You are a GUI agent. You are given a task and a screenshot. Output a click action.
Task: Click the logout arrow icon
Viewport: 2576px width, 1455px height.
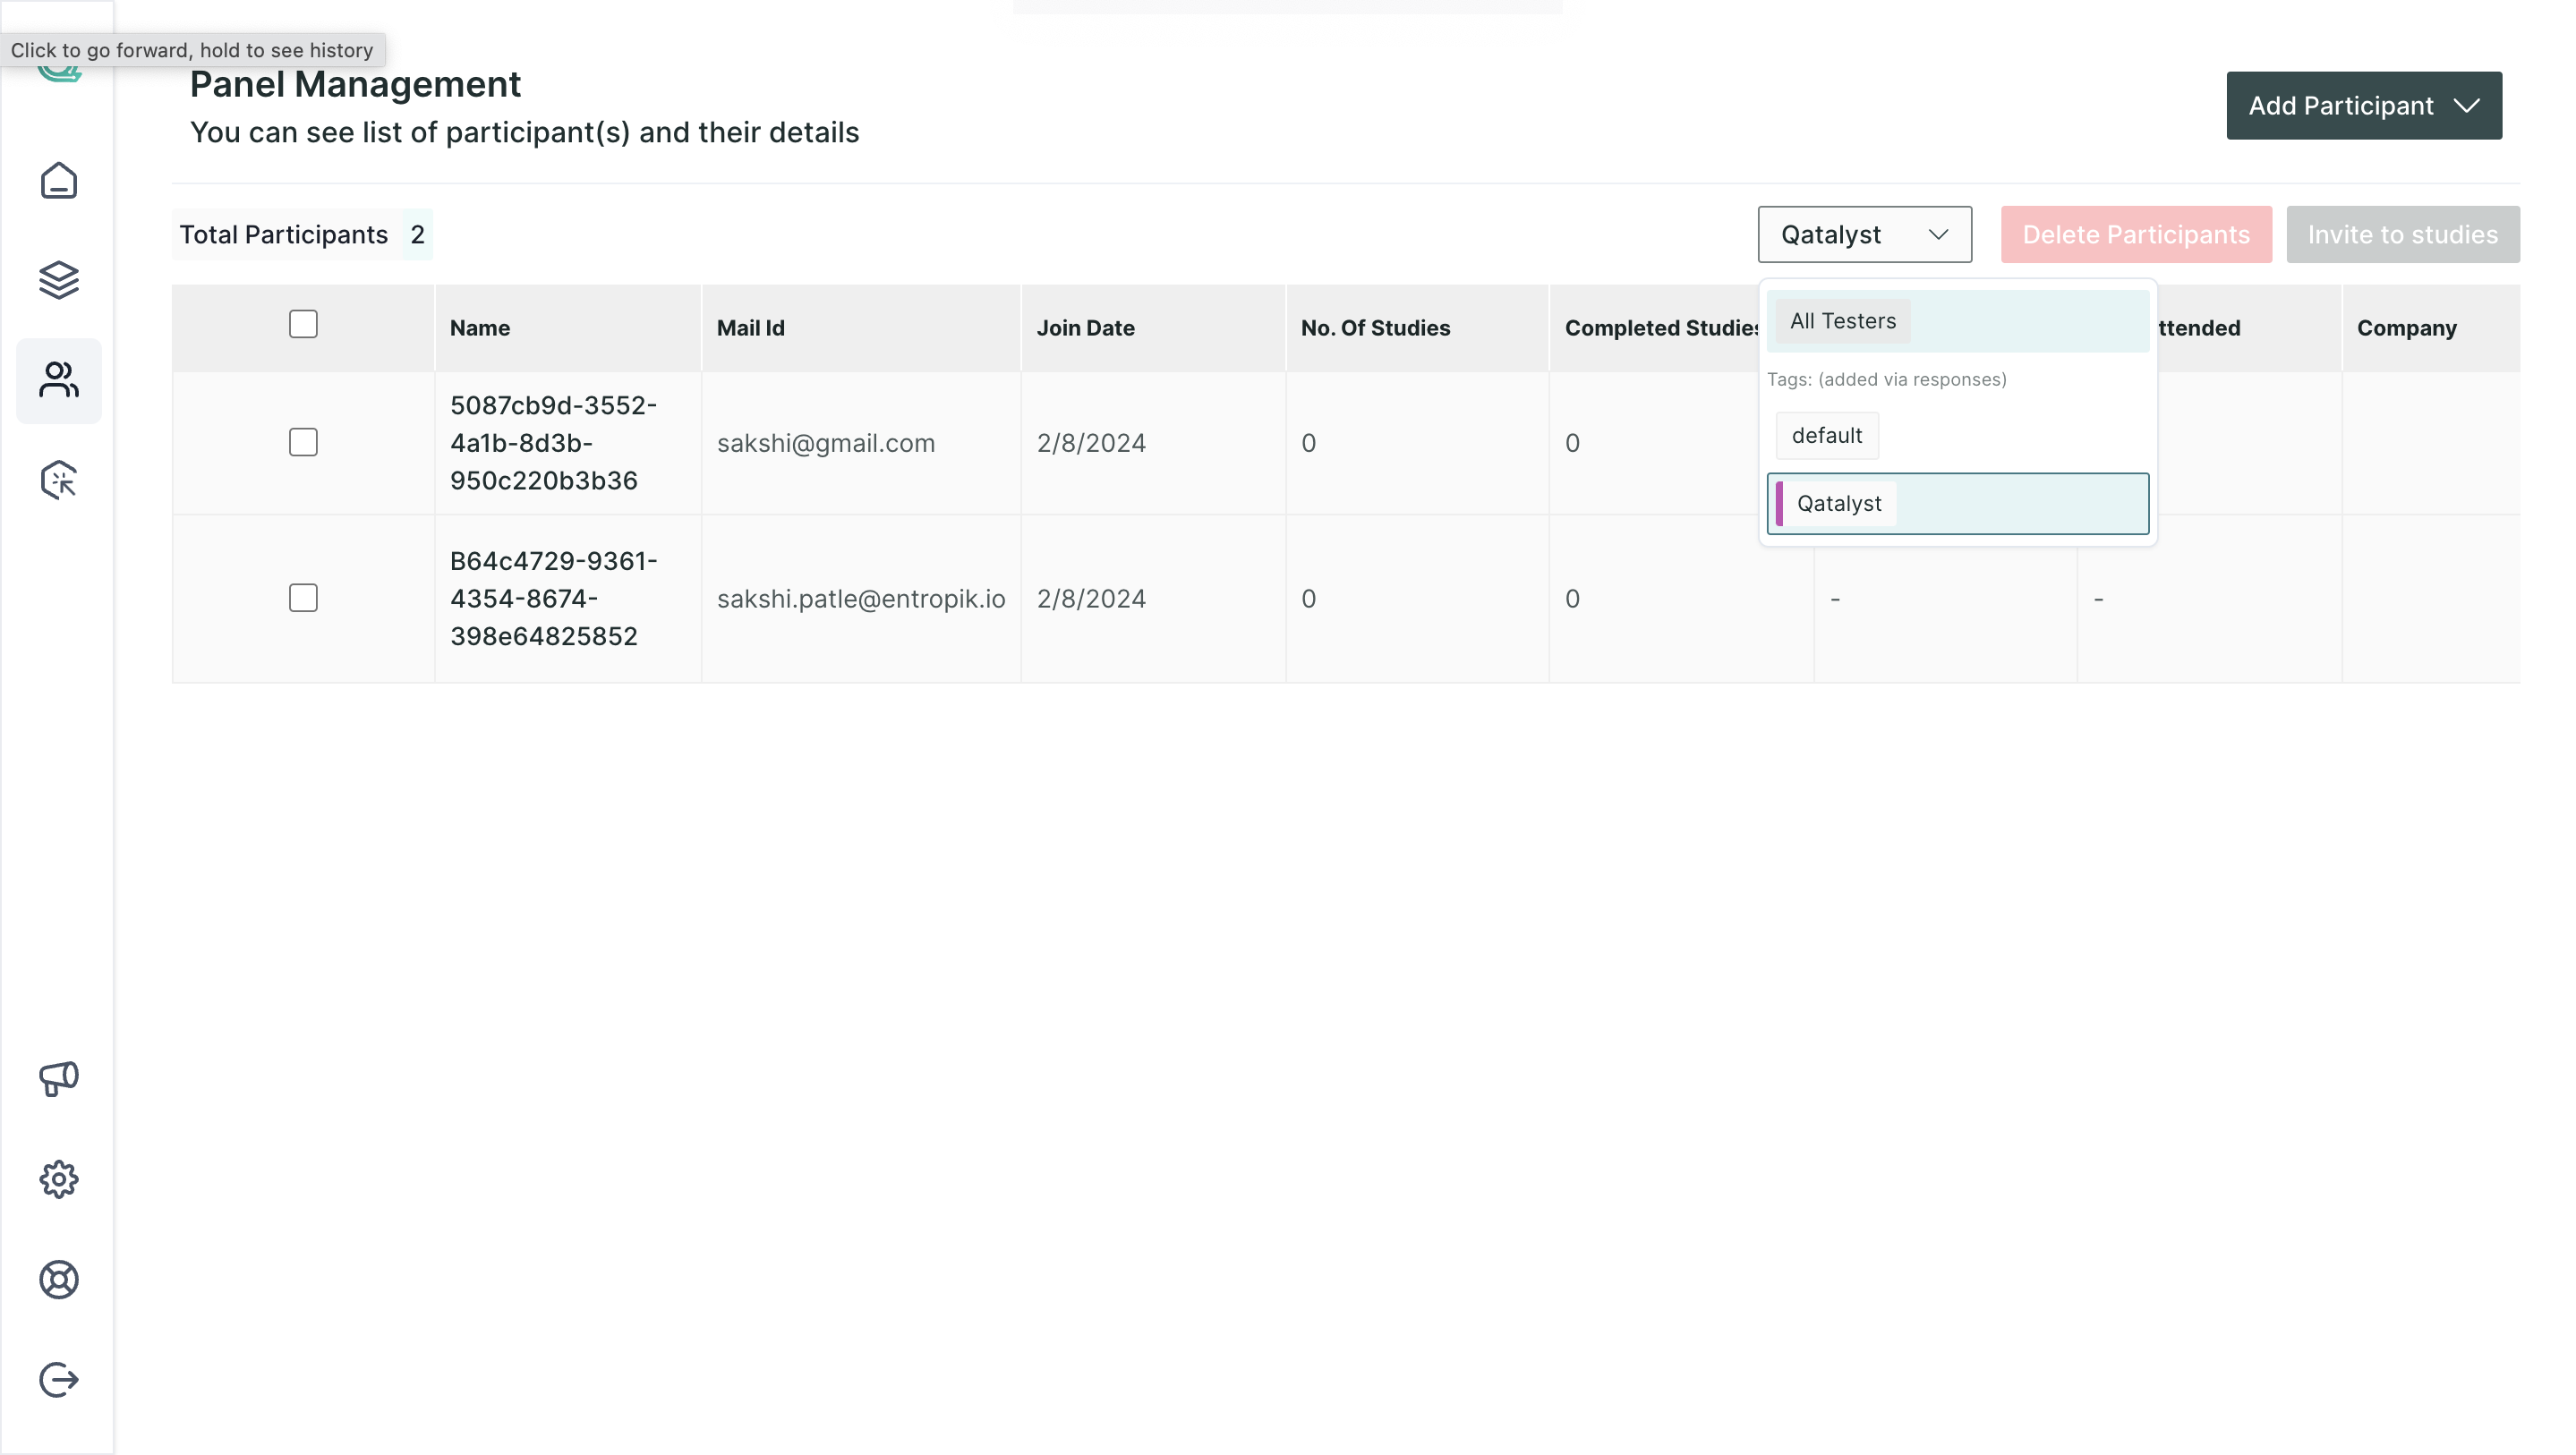coord(59,1379)
